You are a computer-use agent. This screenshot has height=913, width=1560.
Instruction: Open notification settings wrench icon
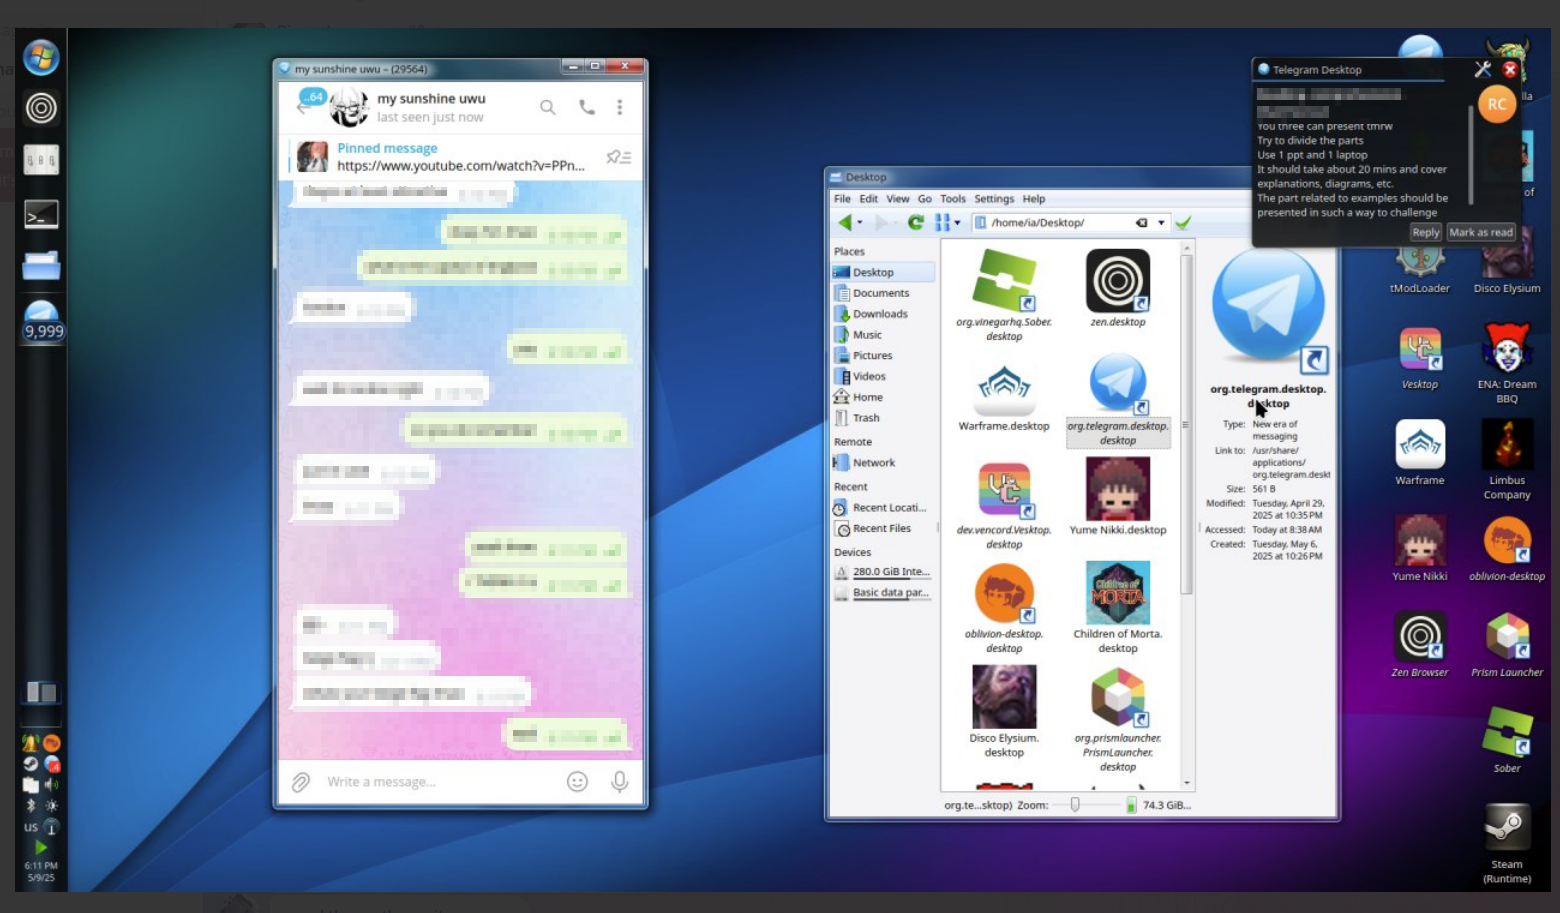[x=1483, y=69]
